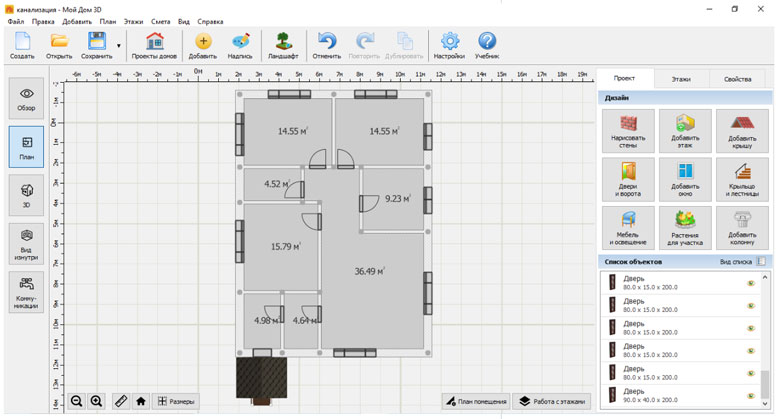Open 'Крыльцо и лестницы' tool
Image resolution: width=780 pixels, height=419 pixels.
[x=742, y=179]
